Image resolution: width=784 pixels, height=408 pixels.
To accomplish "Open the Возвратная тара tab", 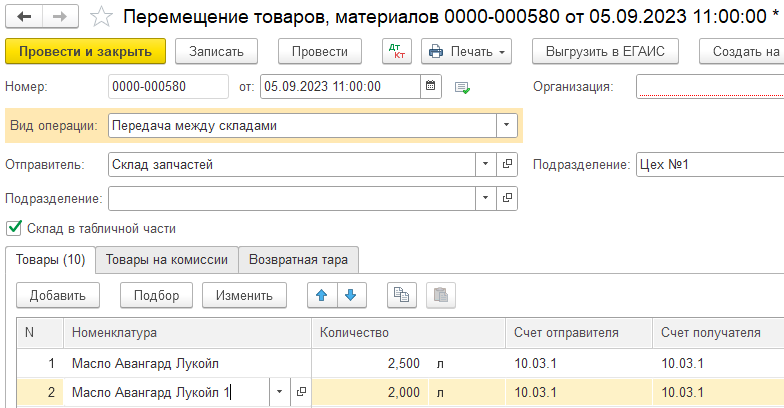I will point(299,259).
